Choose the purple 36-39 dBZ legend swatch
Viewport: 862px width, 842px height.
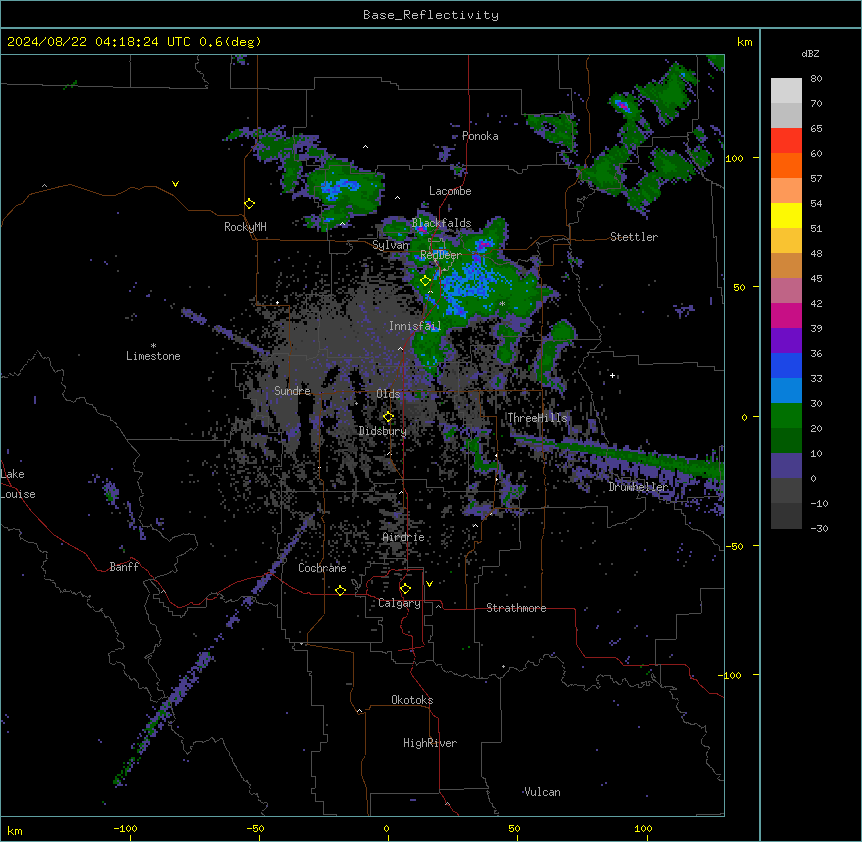(786, 341)
